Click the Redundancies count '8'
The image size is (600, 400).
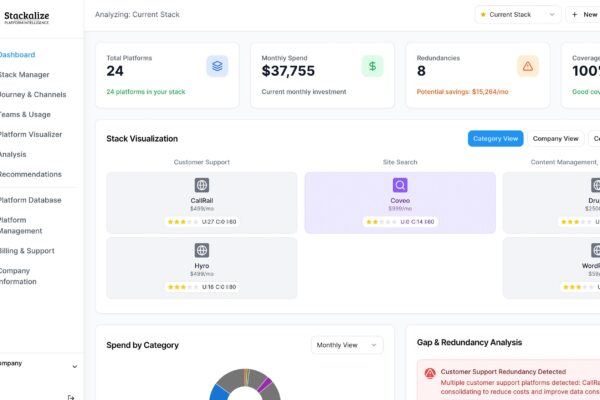(x=421, y=71)
